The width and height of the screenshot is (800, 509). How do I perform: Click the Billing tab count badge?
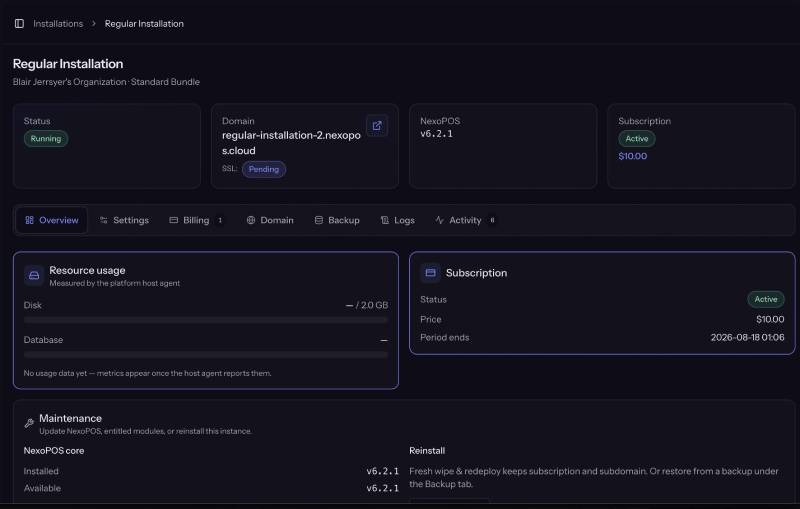[x=220, y=220]
